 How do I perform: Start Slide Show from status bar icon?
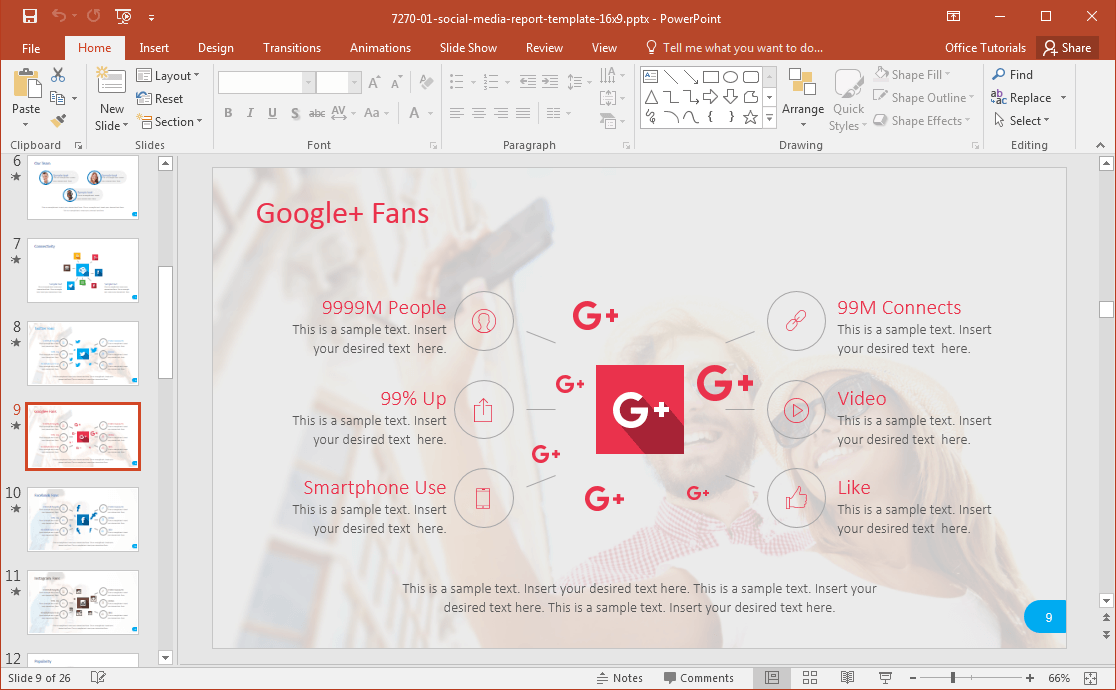tap(885, 678)
